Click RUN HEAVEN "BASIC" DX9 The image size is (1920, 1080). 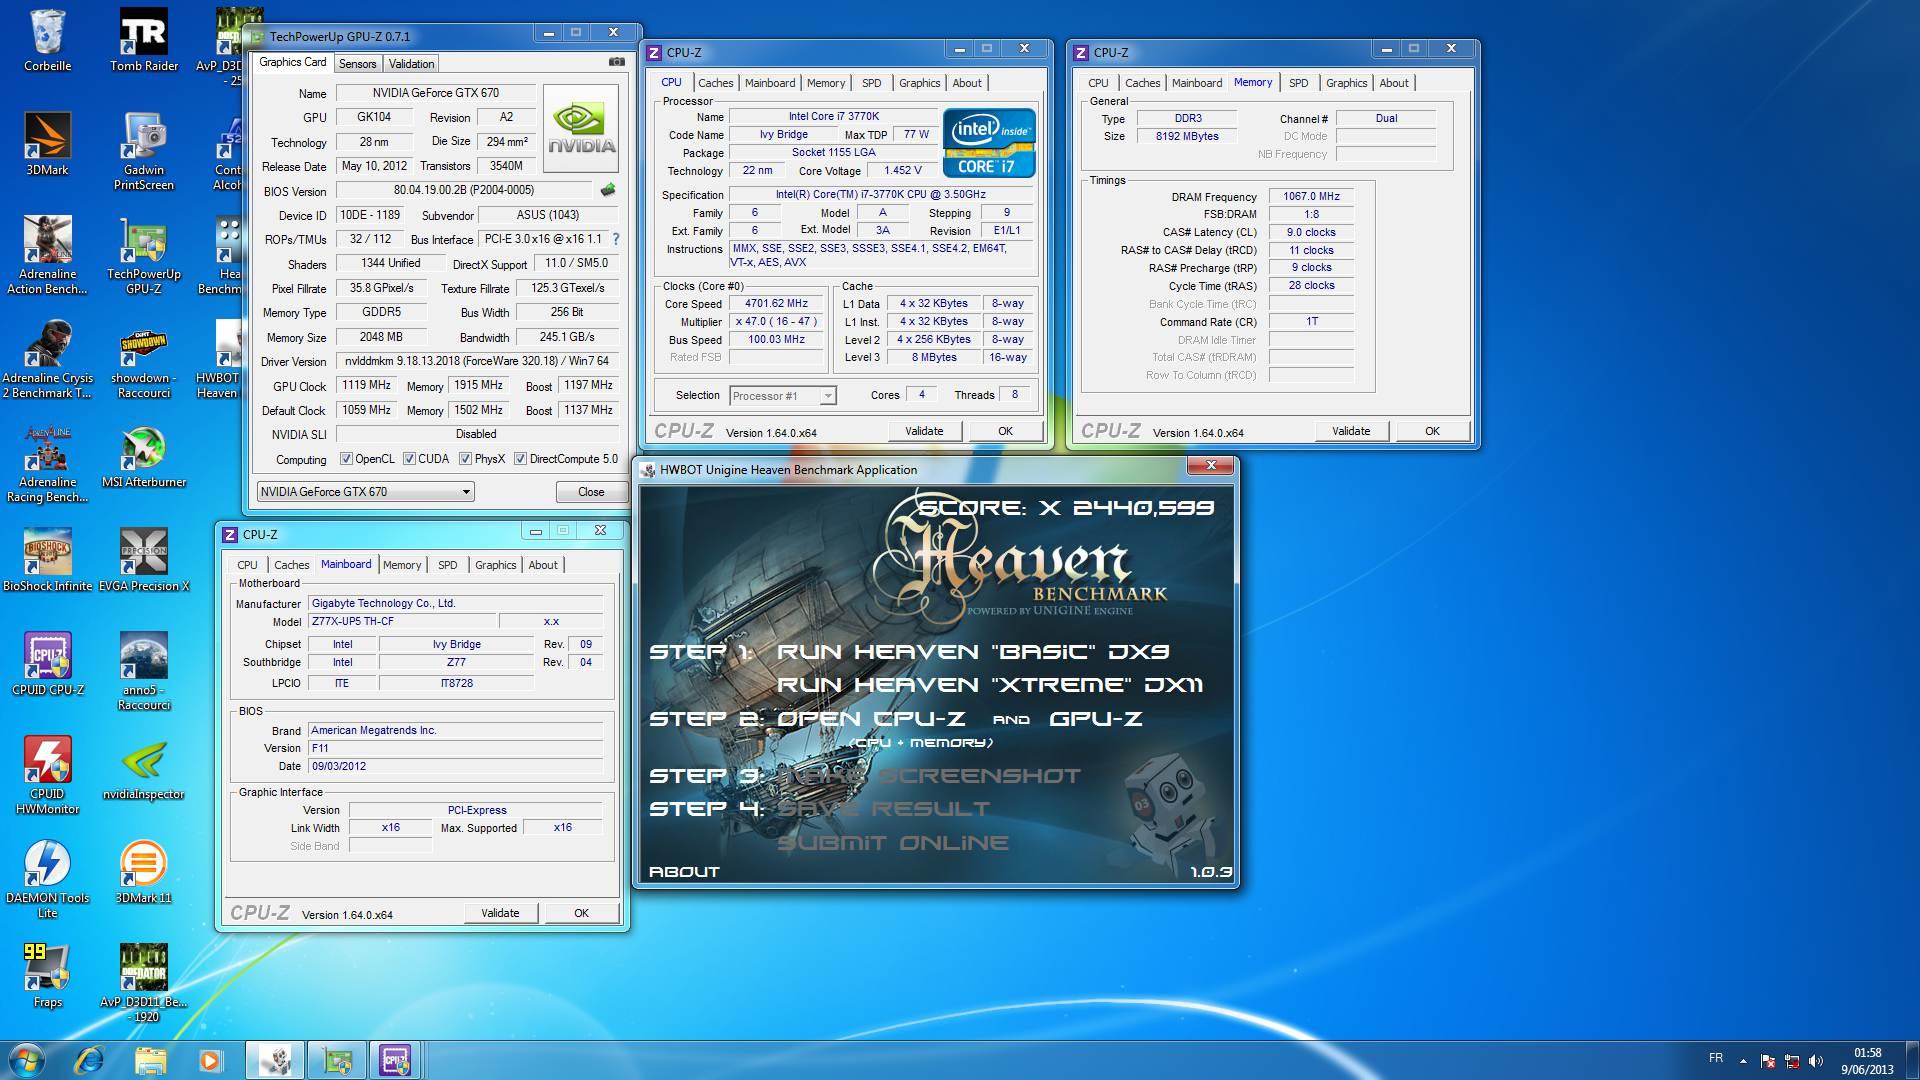click(972, 652)
